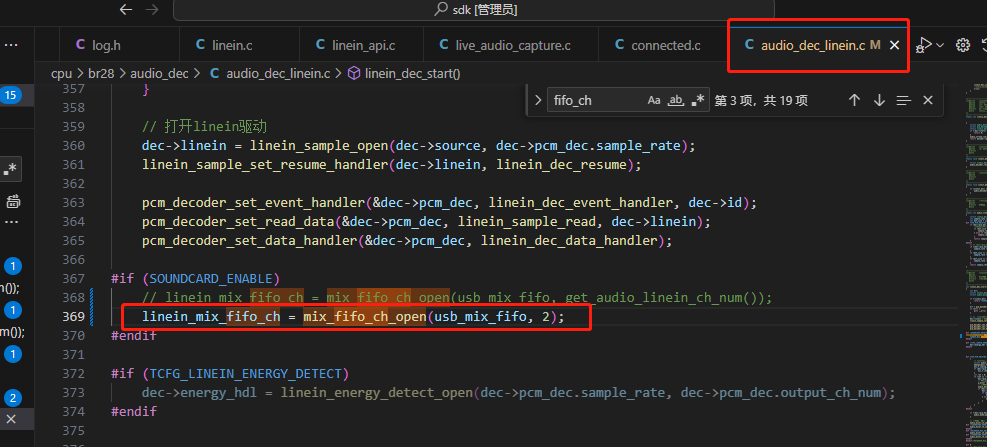Click the book-shaped icon below the side panel regex button
Viewport: 987px width, 447px height.
(13, 202)
